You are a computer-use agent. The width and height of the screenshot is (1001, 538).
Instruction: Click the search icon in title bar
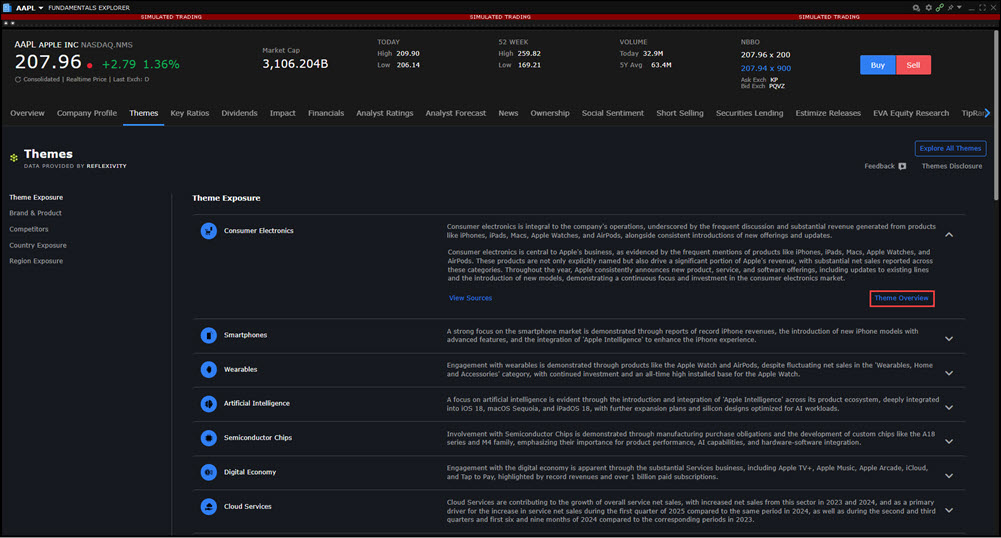pyautogui.click(x=916, y=8)
